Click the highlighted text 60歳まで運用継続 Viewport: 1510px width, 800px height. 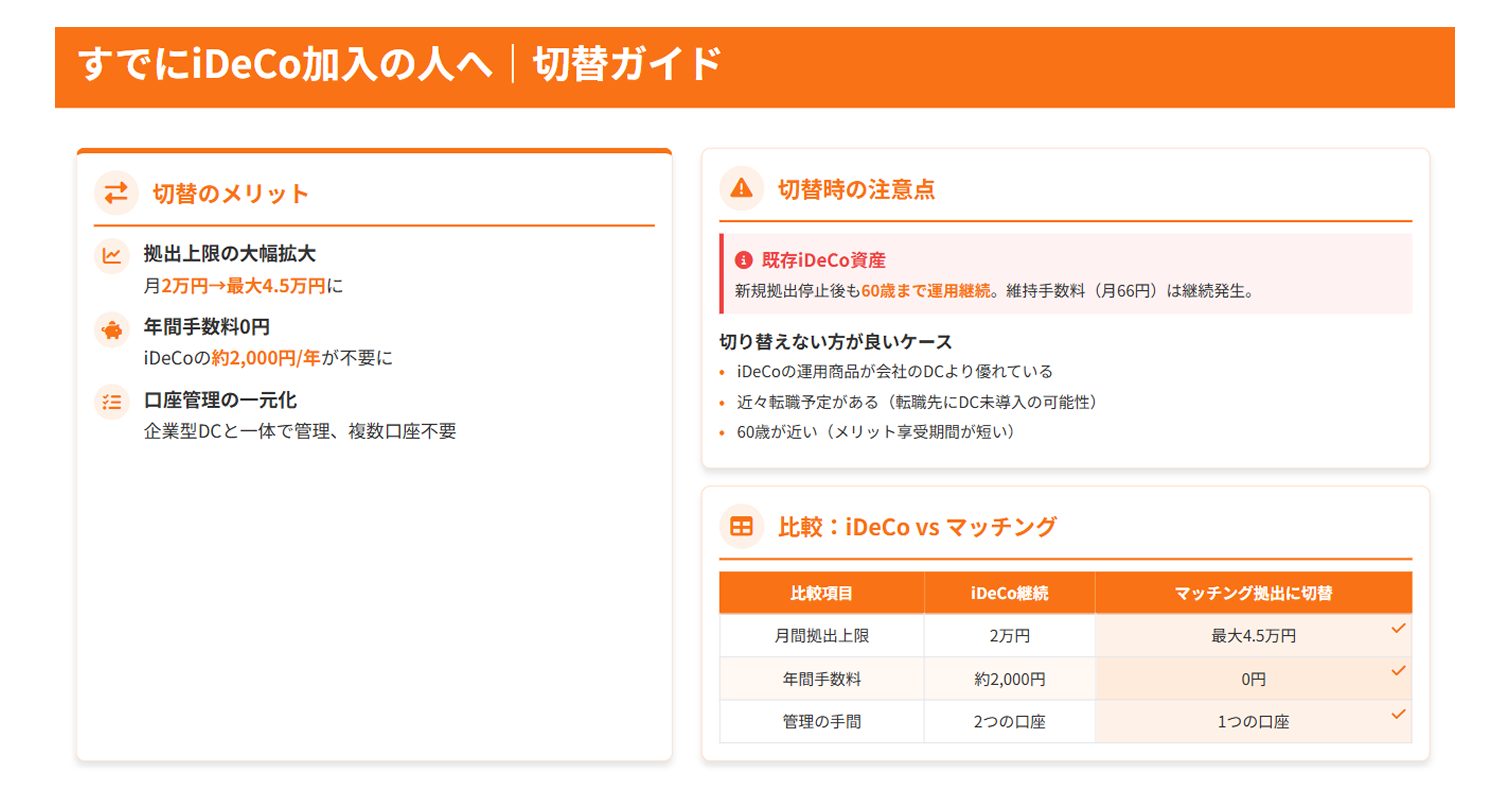tap(926, 291)
